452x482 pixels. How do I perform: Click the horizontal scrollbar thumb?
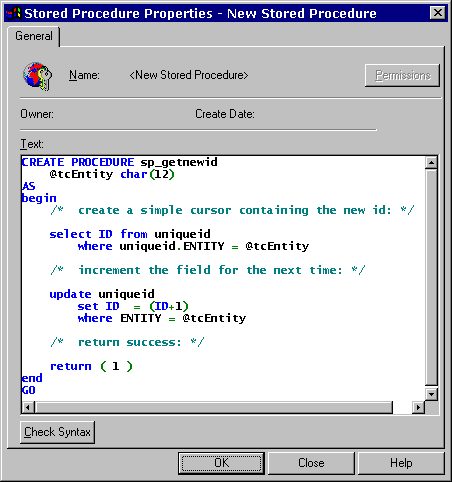coord(213,407)
